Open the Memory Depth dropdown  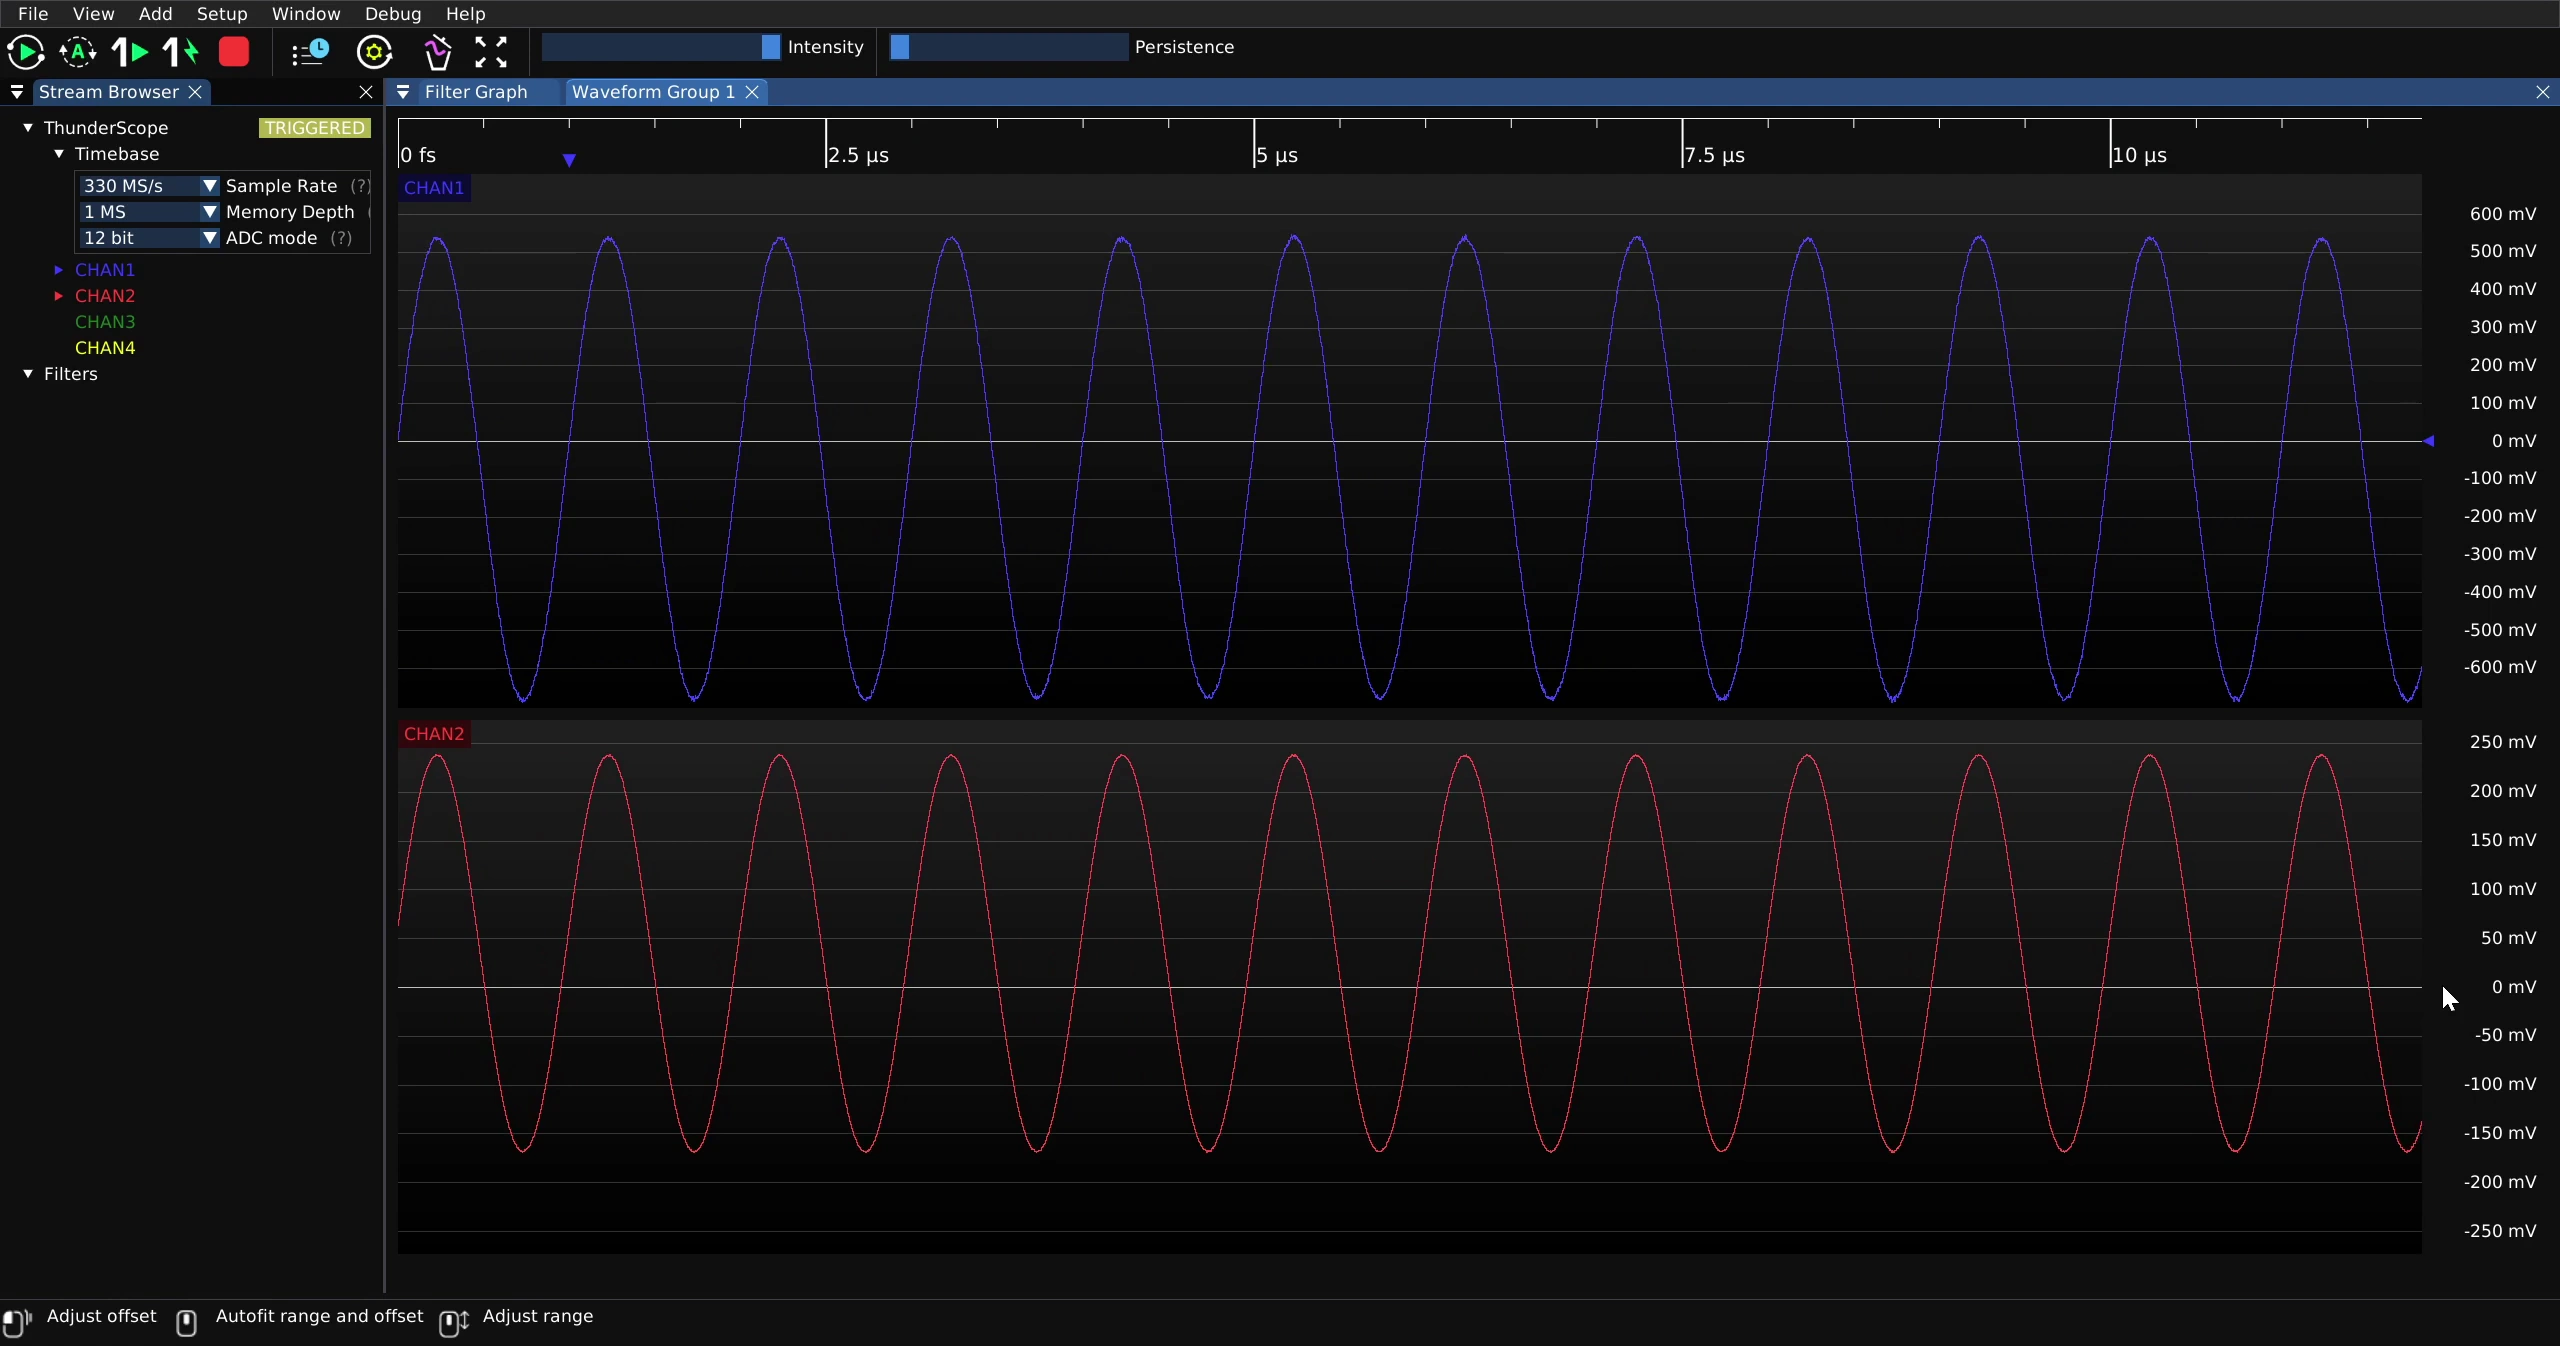click(149, 212)
